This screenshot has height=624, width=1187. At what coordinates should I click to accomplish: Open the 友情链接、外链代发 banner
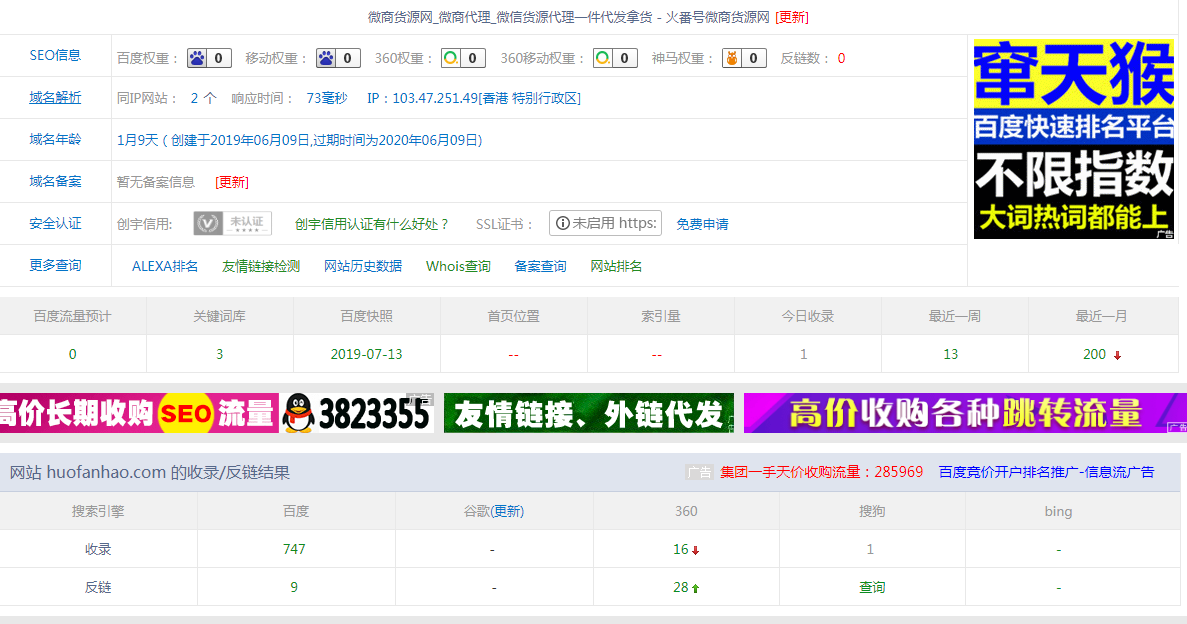click(x=589, y=413)
